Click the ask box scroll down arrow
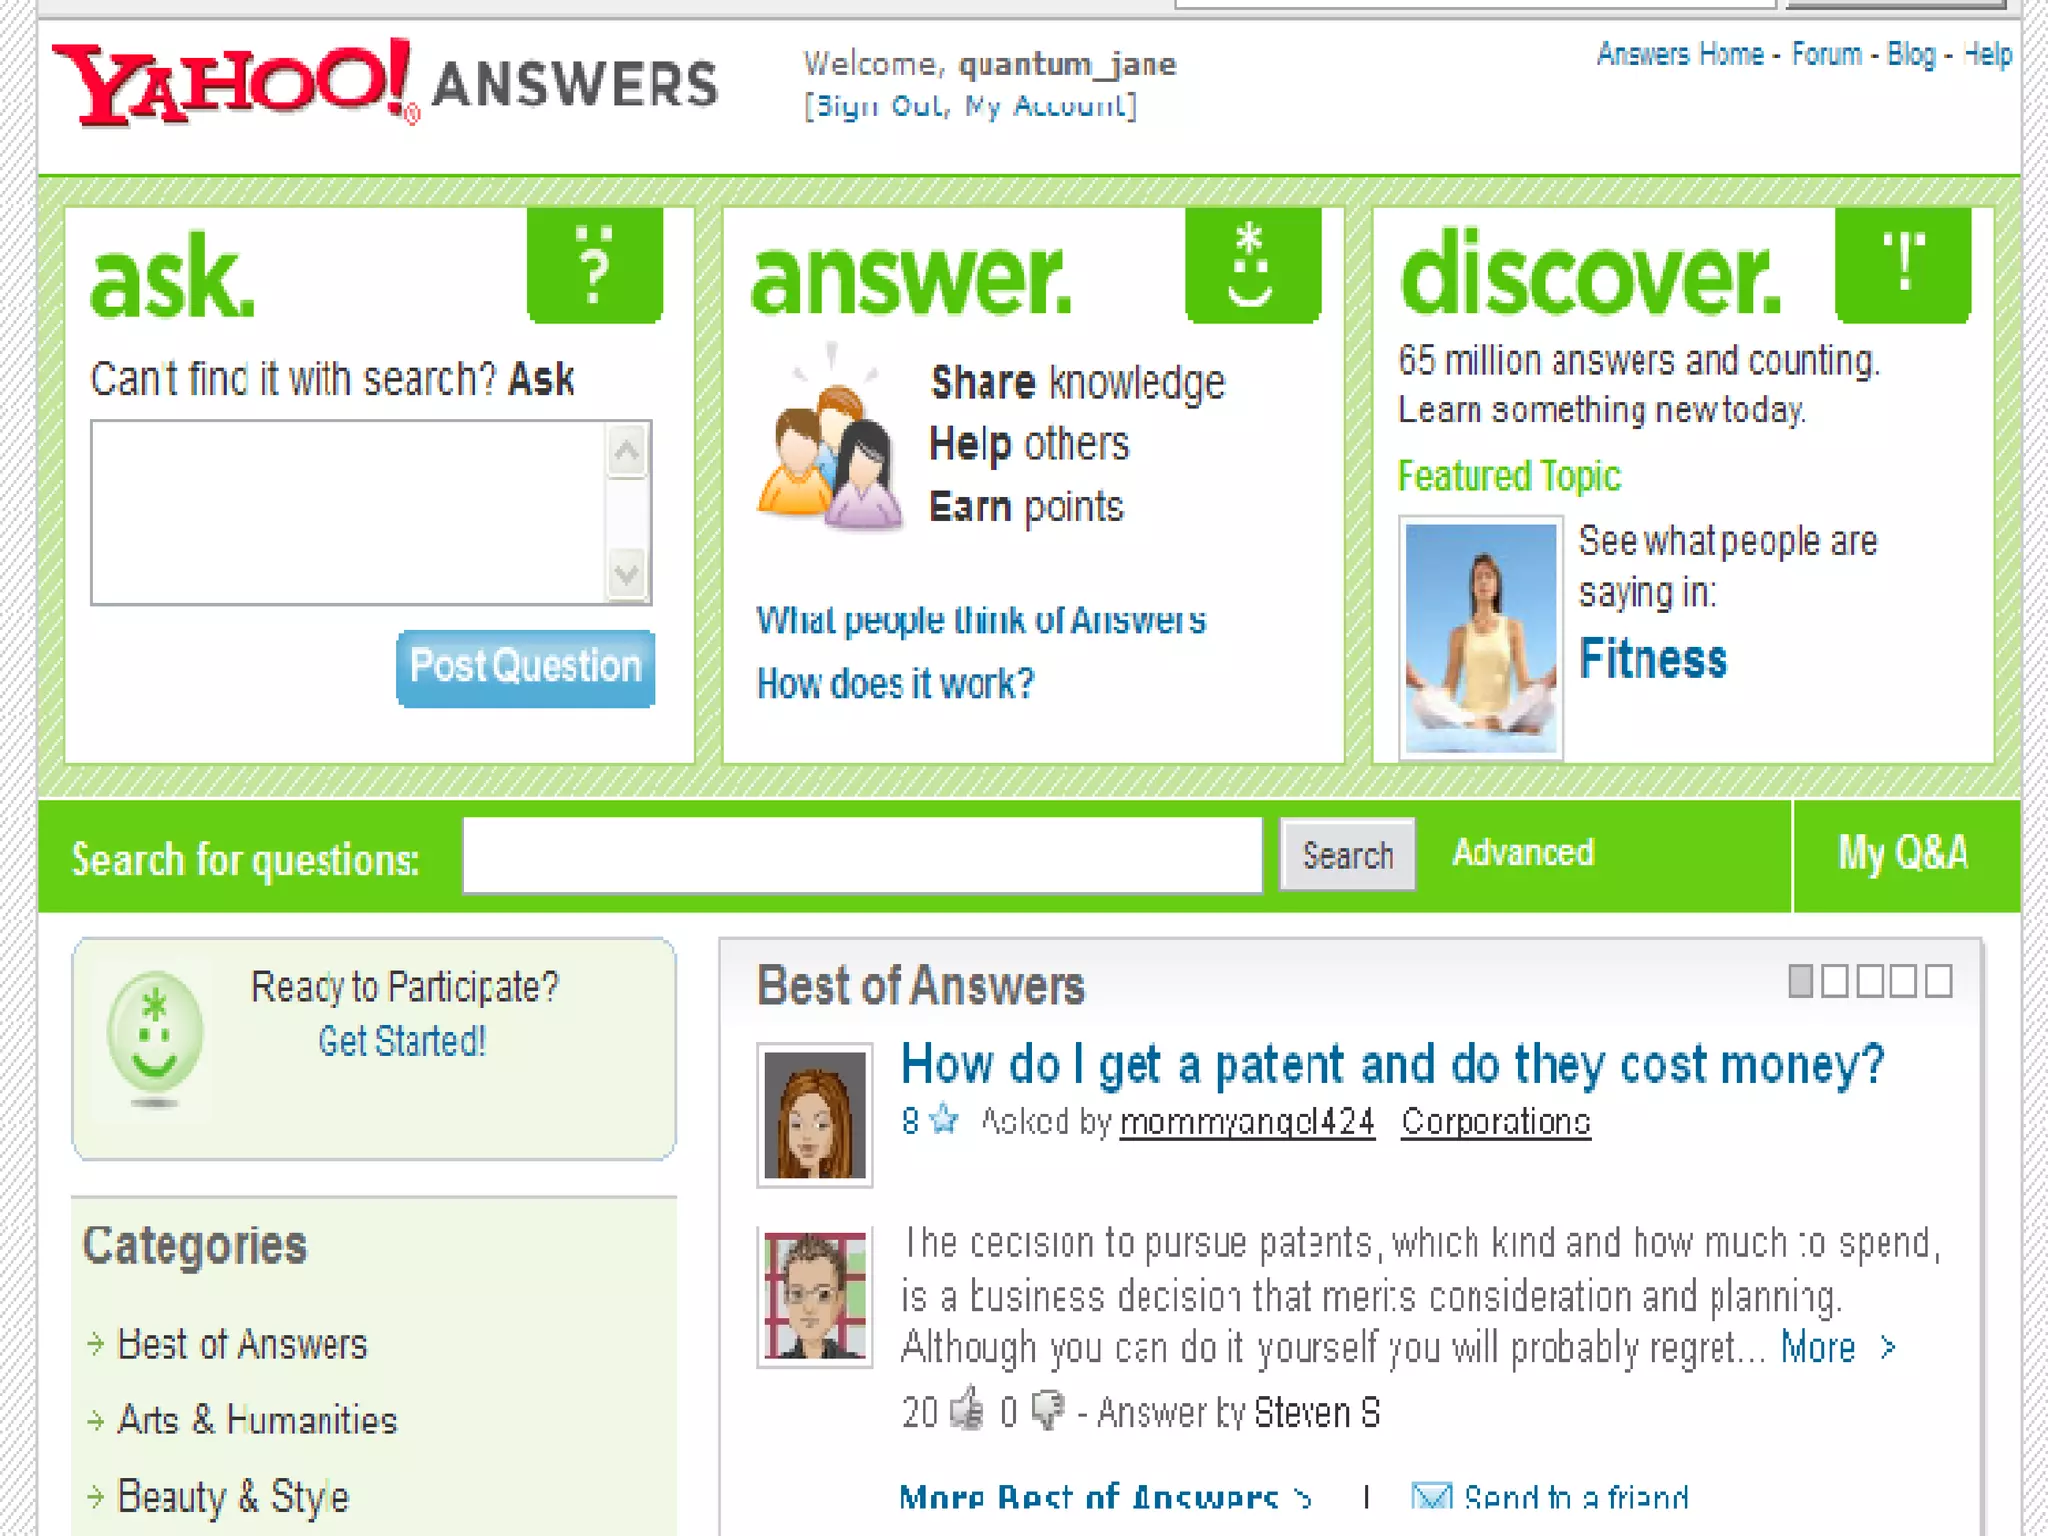This screenshot has height=1536, width=2048. click(x=627, y=574)
